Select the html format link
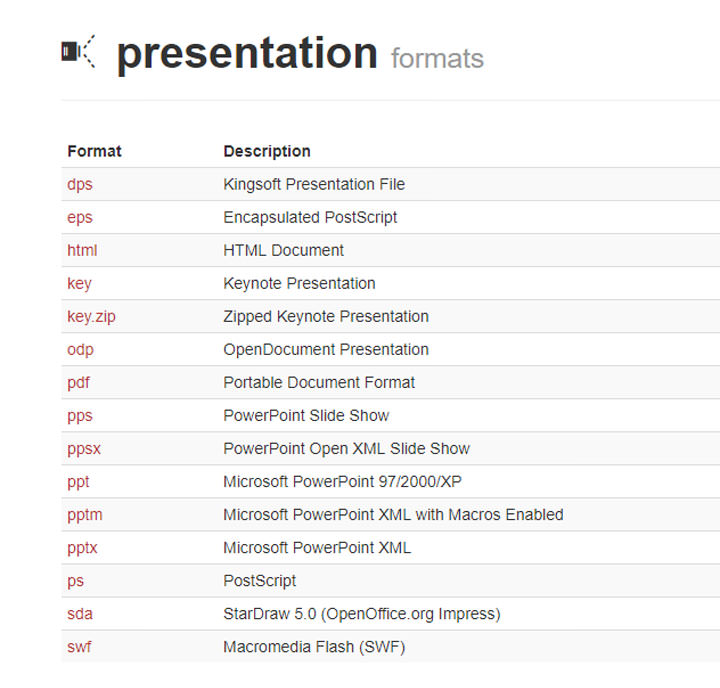This screenshot has width=720, height=688. pyautogui.click(x=82, y=250)
